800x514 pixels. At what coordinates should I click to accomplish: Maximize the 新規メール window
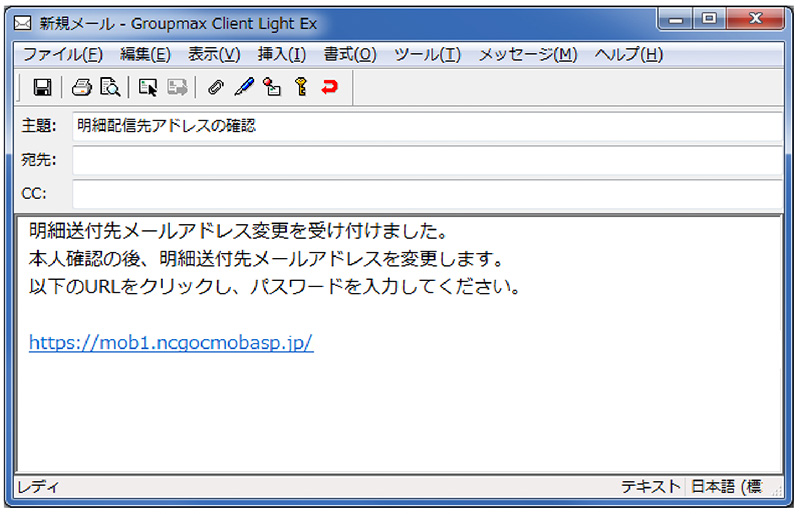click(x=709, y=19)
